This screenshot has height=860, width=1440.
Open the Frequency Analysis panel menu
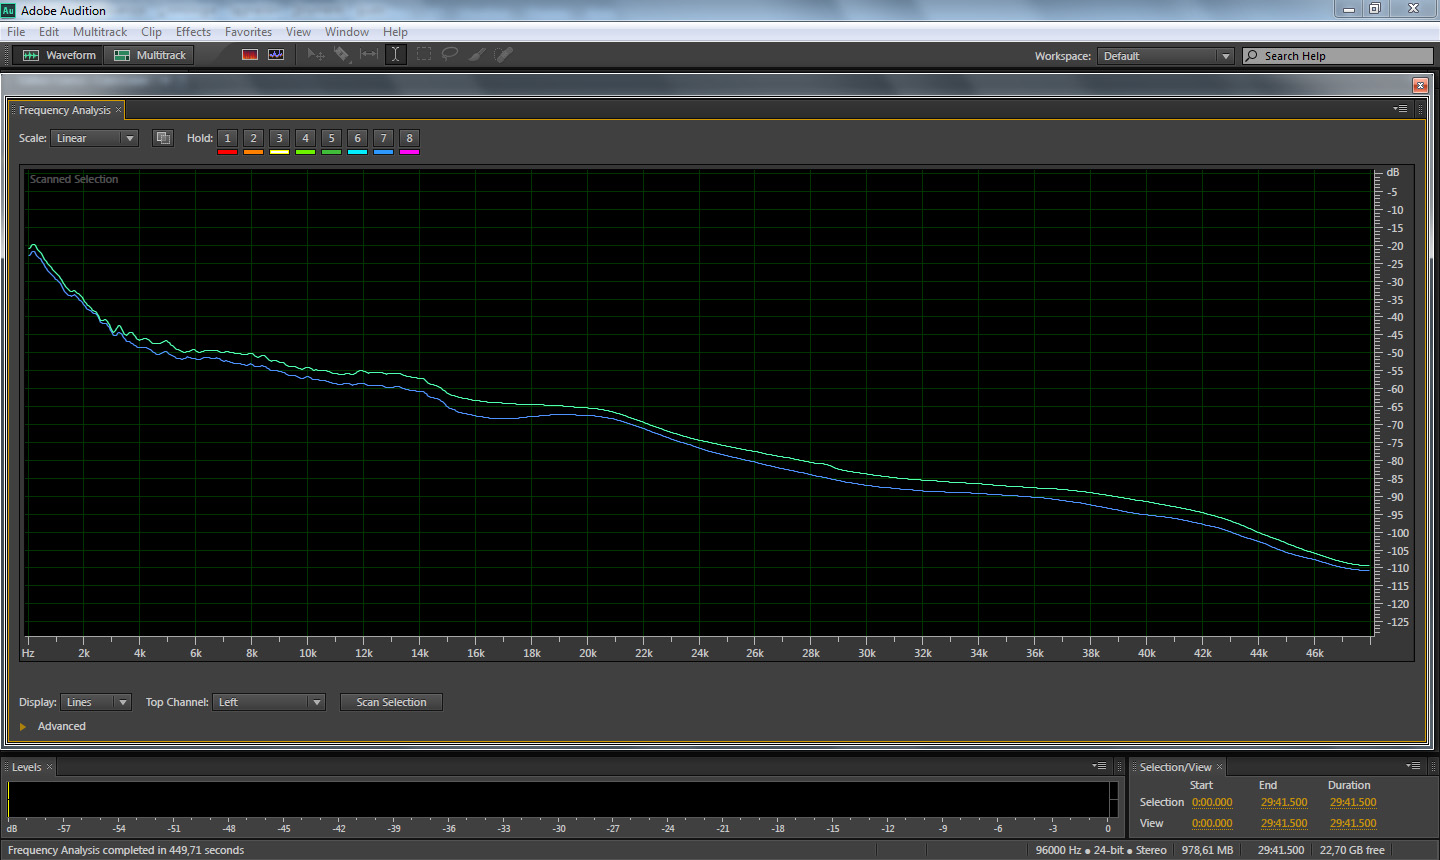tap(1400, 109)
